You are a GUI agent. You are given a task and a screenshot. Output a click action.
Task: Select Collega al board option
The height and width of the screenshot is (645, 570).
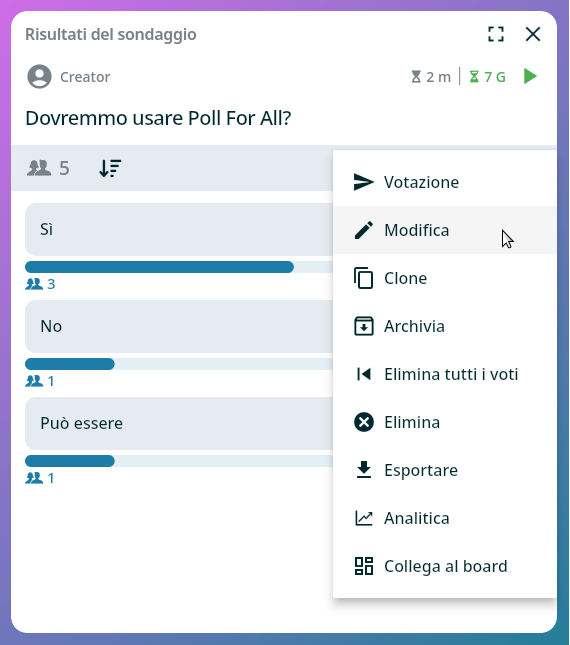tap(445, 566)
